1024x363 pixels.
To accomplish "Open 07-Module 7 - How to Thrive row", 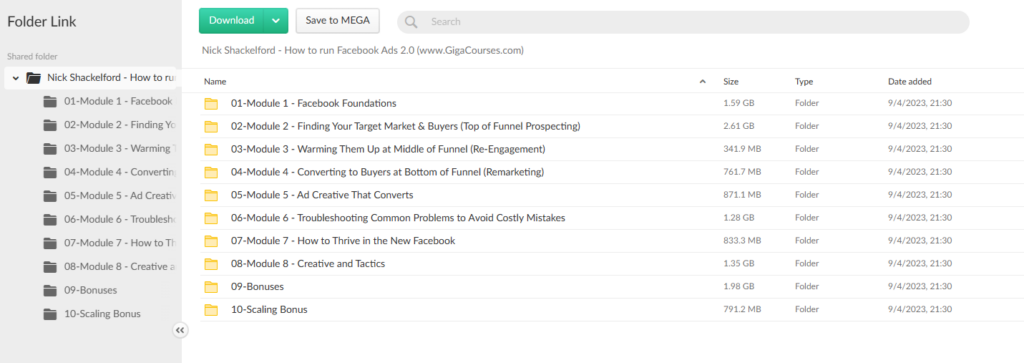I will point(612,241).
